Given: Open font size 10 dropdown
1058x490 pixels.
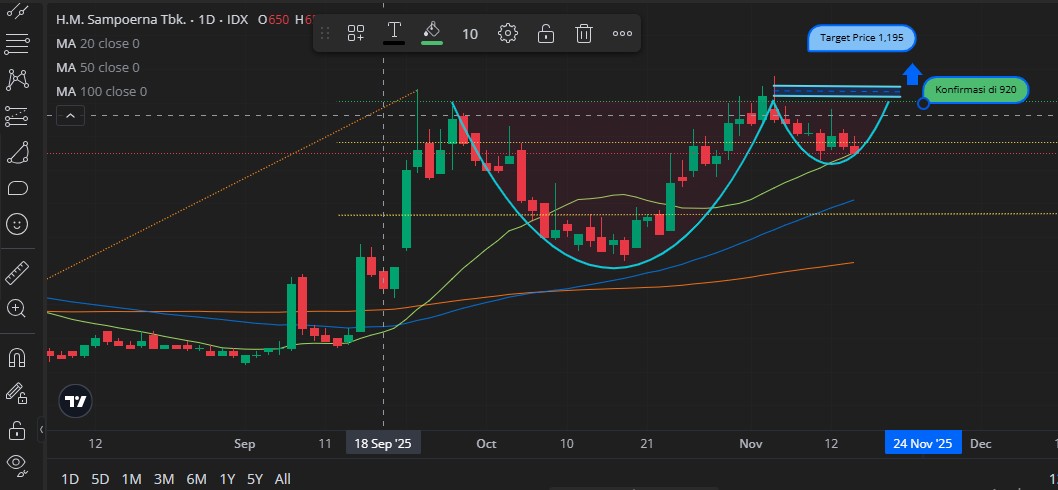Looking at the screenshot, I should pos(470,33).
